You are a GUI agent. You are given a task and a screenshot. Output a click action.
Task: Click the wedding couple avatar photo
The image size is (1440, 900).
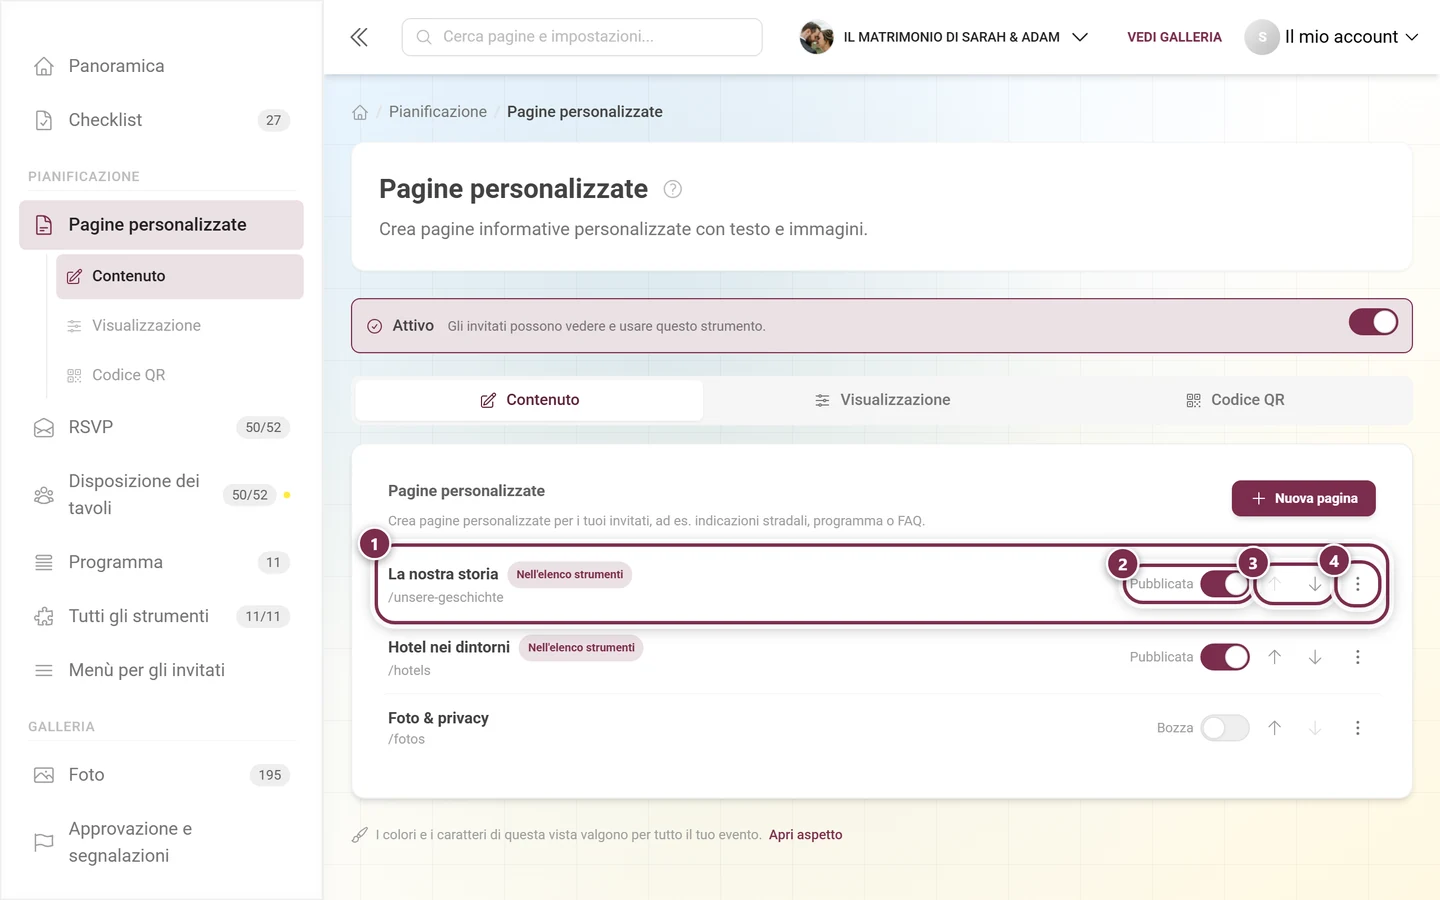[816, 37]
